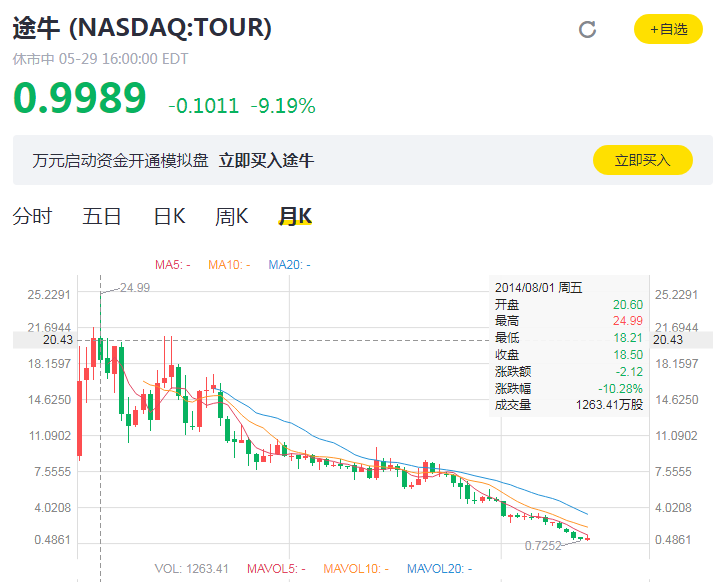Click the 涨跌额 value -2.12
The height and width of the screenshot is (582, 726).
(x=629, y=371)
